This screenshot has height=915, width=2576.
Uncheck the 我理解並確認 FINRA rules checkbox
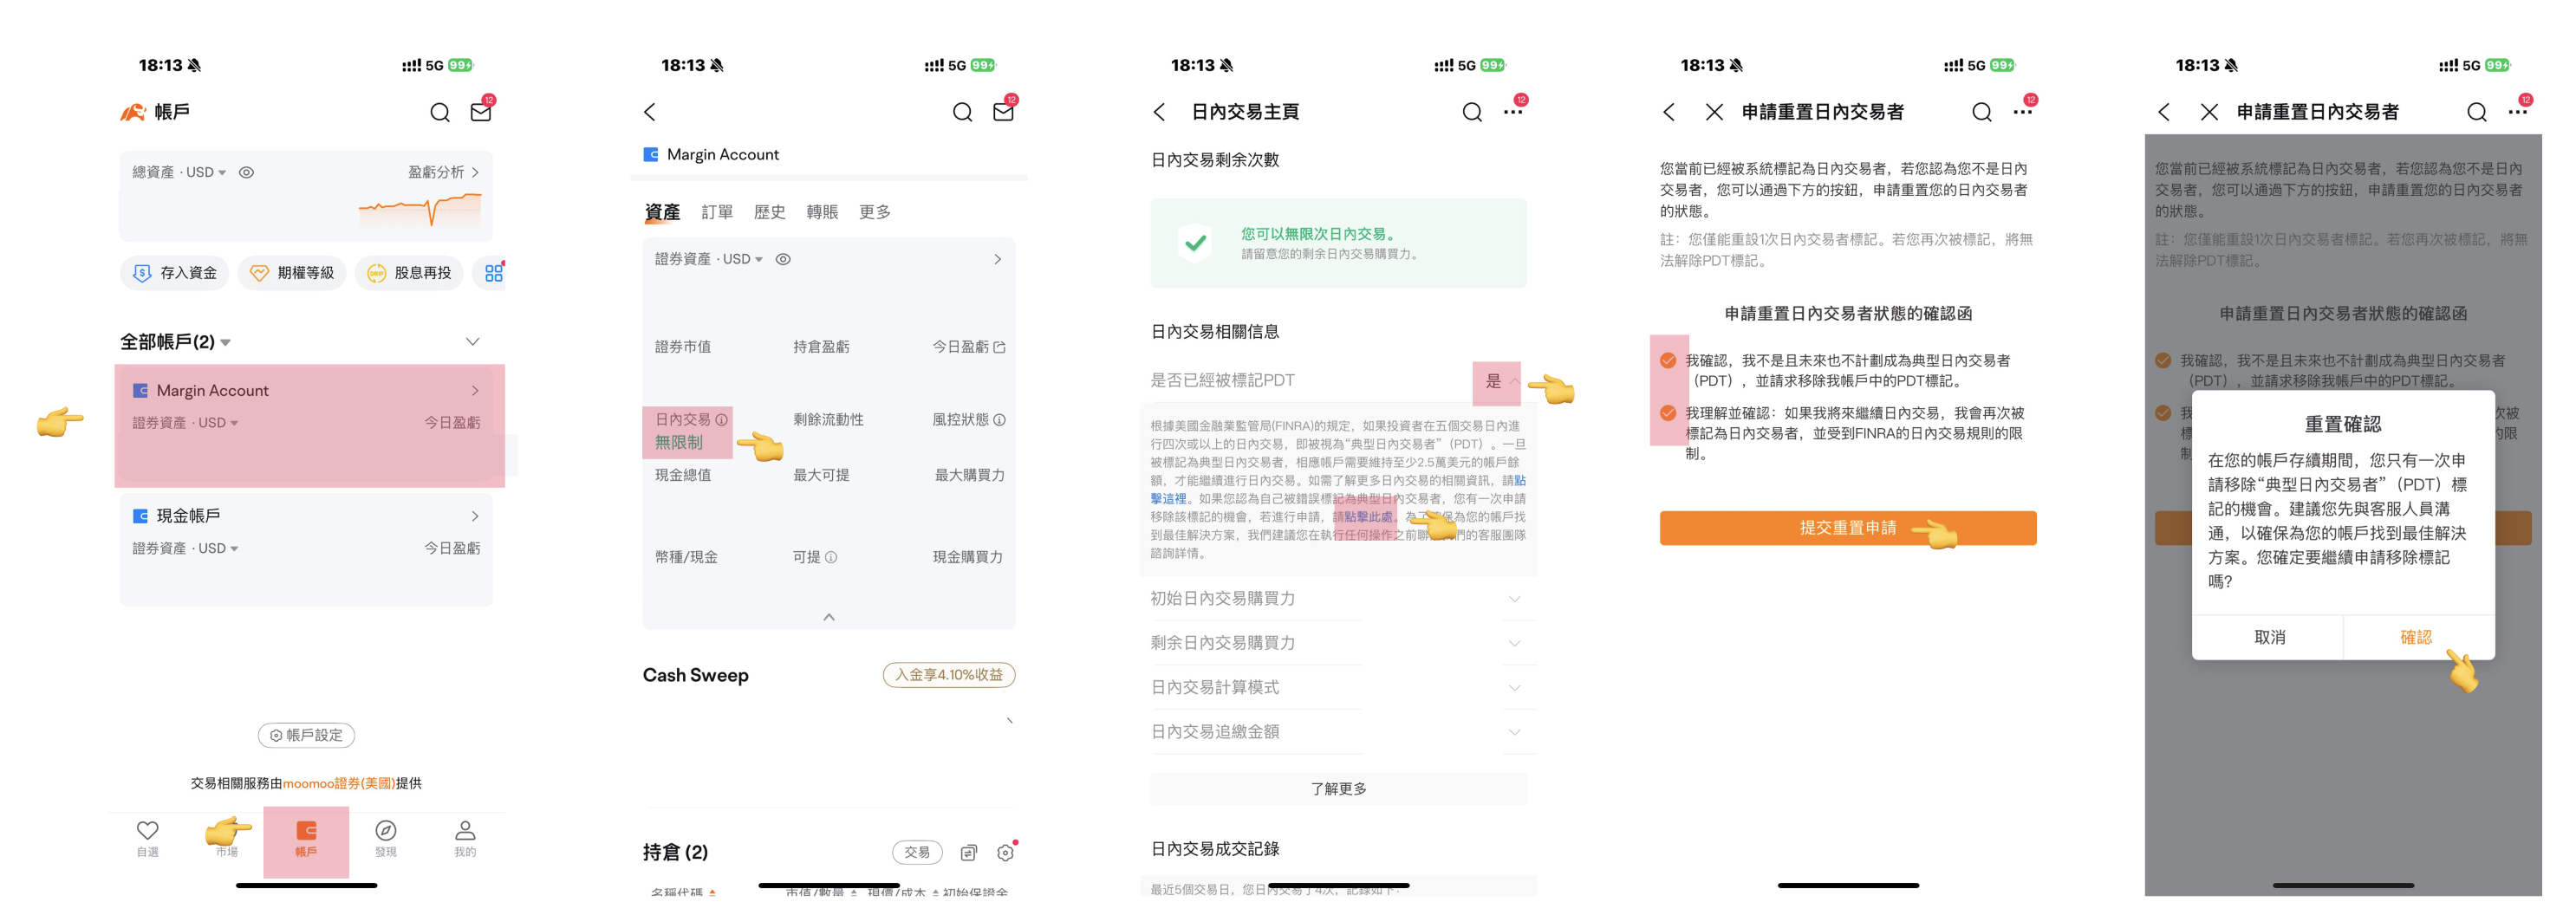(x=1668, y=413)
